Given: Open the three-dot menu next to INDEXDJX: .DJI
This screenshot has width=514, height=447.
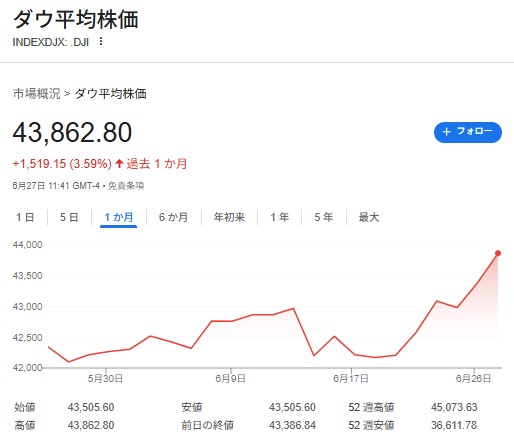Looking at the screenshot, I should click(101, 42).
